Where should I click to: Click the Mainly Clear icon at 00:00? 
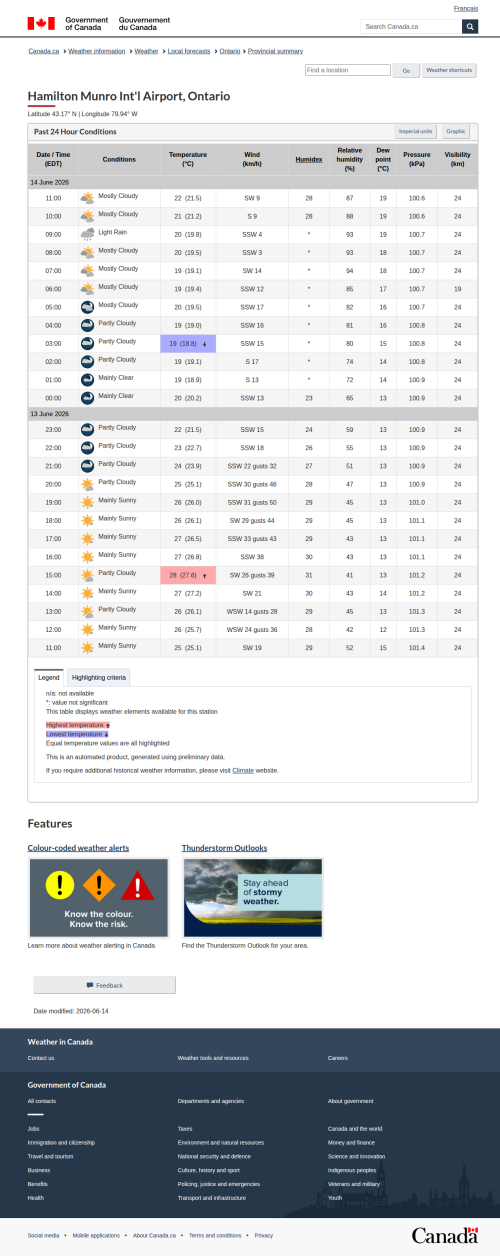coord(88,398)
